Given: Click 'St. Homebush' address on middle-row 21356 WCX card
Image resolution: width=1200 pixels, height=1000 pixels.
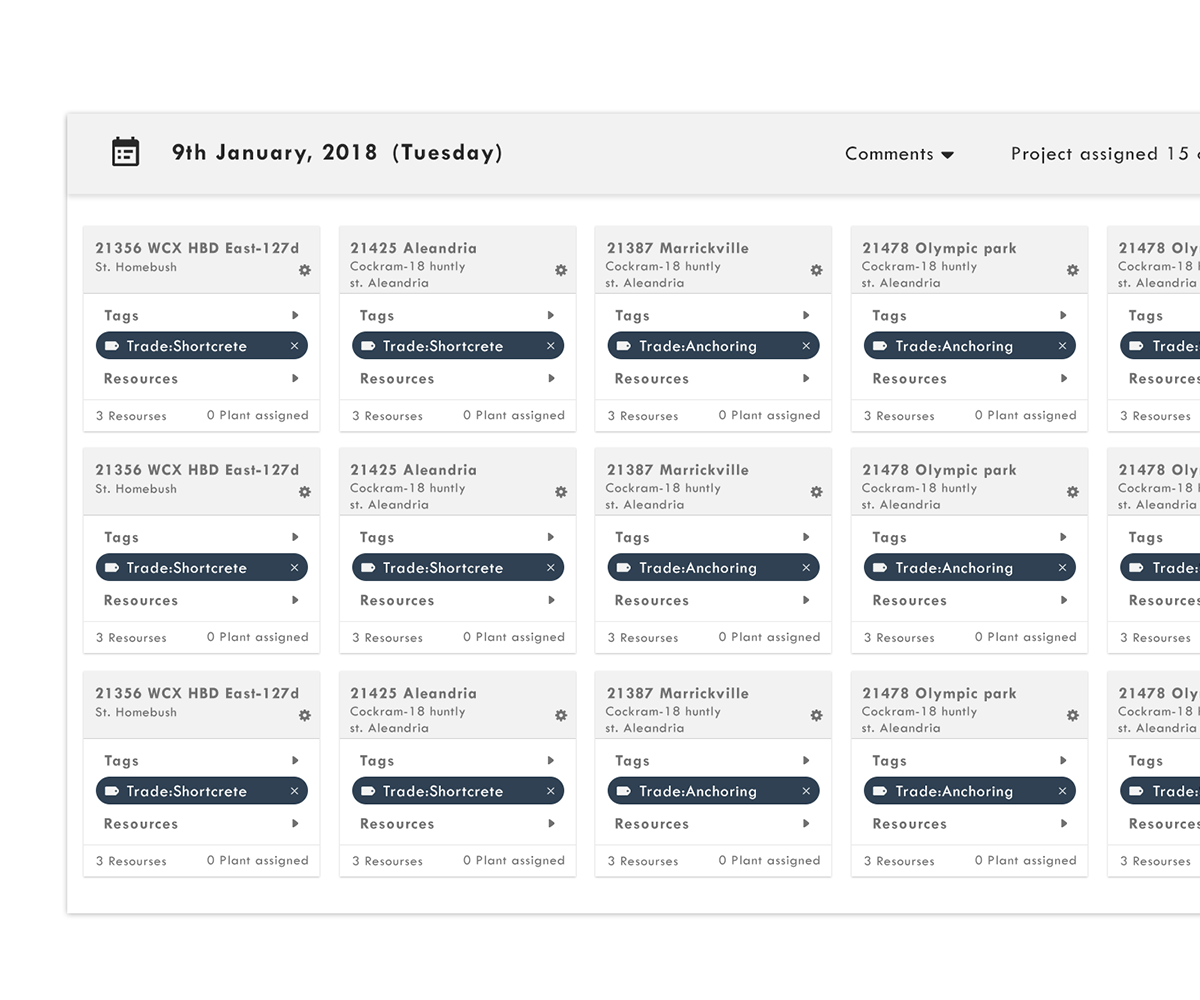Looking at the screenshot, I should [x=136, y=489].
